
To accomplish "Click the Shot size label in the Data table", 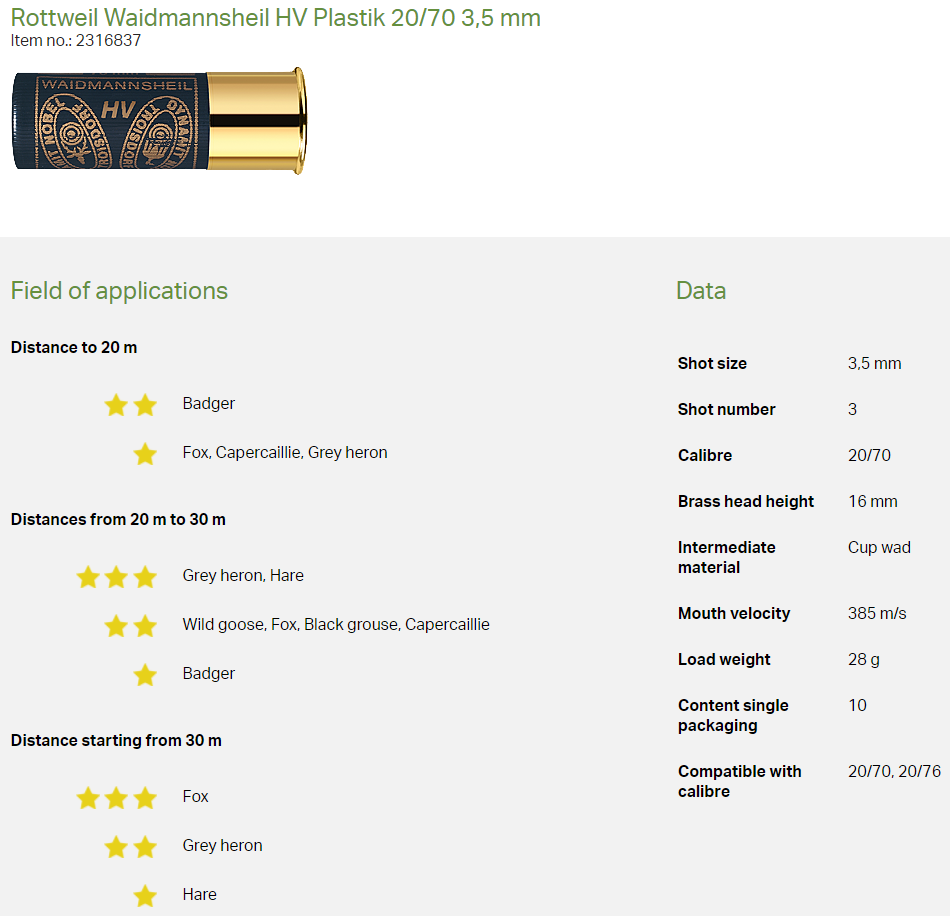I will pos(712,364).
